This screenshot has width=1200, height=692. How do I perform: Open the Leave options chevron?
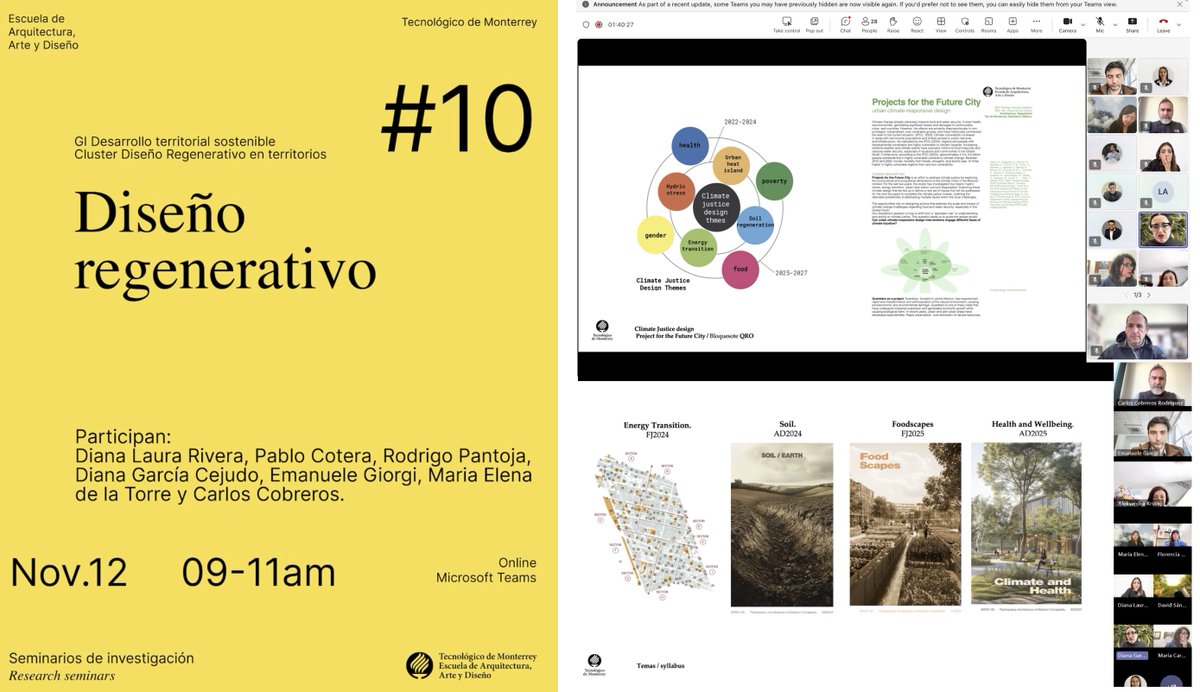pyautogui.click(x=1178, y=23)
